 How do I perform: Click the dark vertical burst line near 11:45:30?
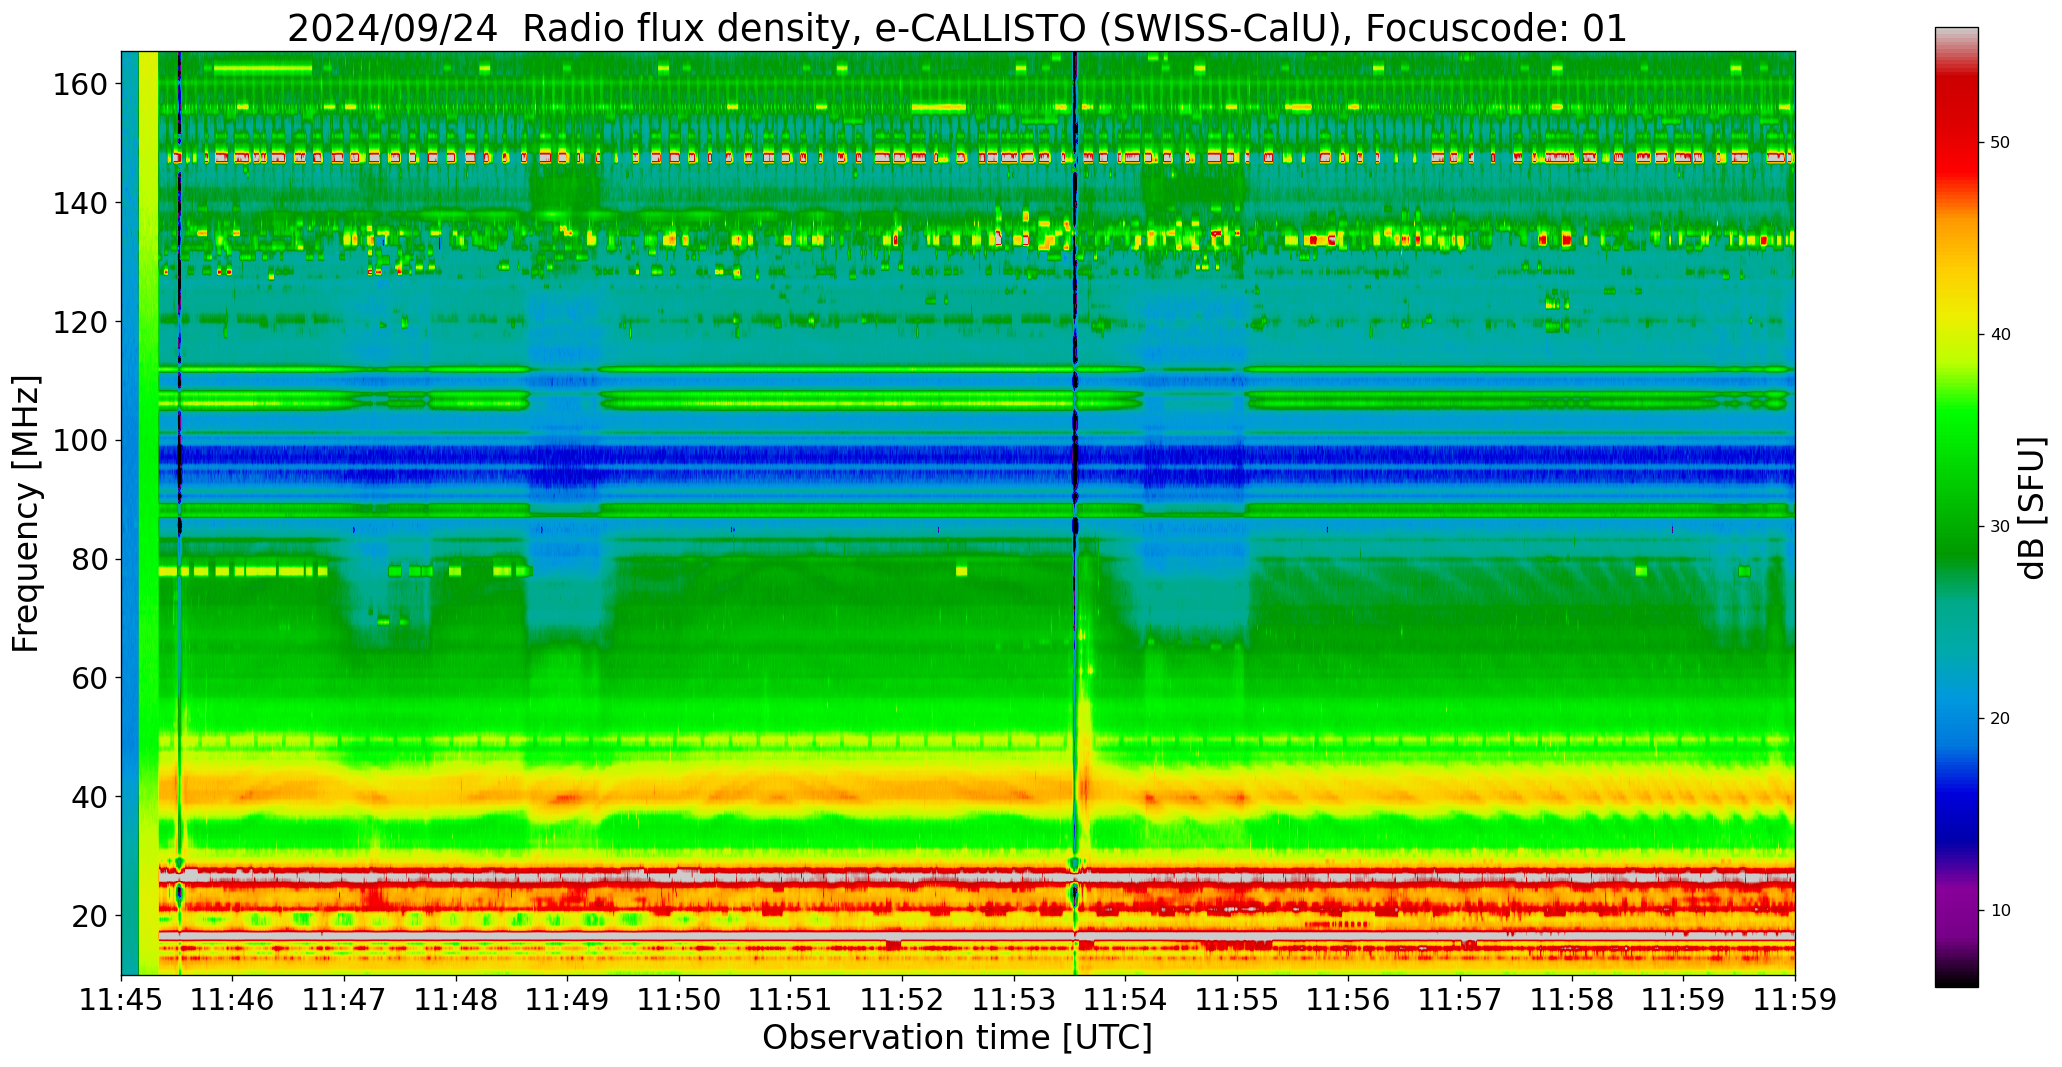[179, 513]
